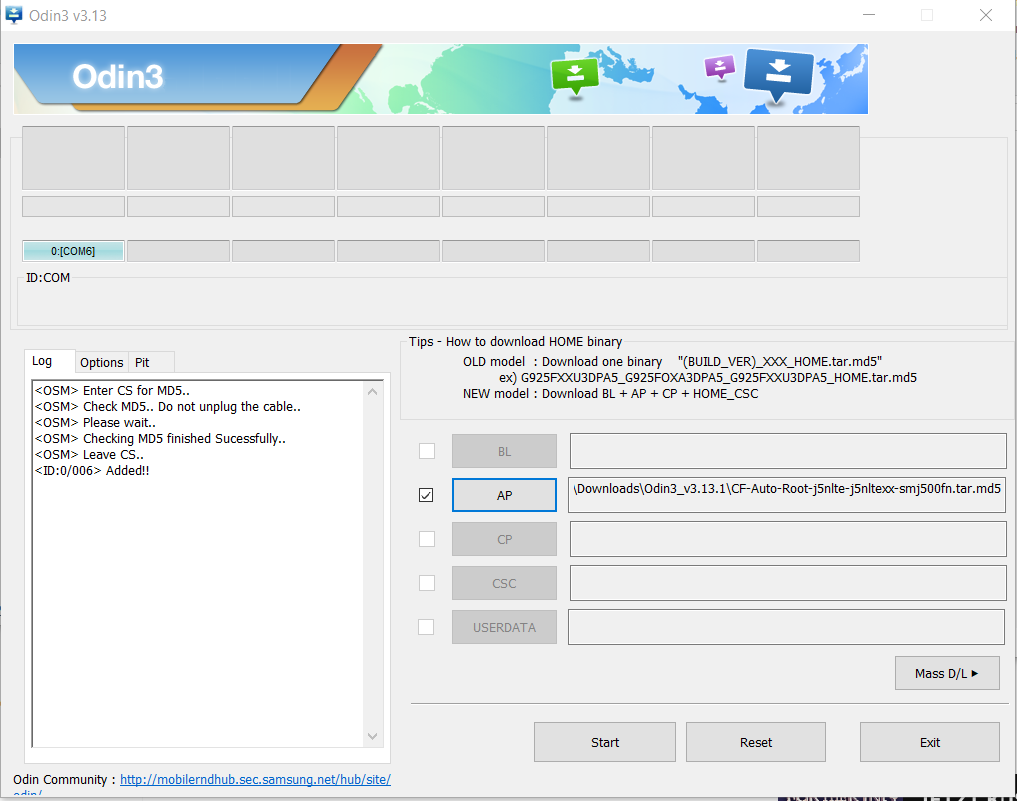The height and width of the screenshot is (801, 1017).
Task: Click the Reset button
Action: (756, 742)
